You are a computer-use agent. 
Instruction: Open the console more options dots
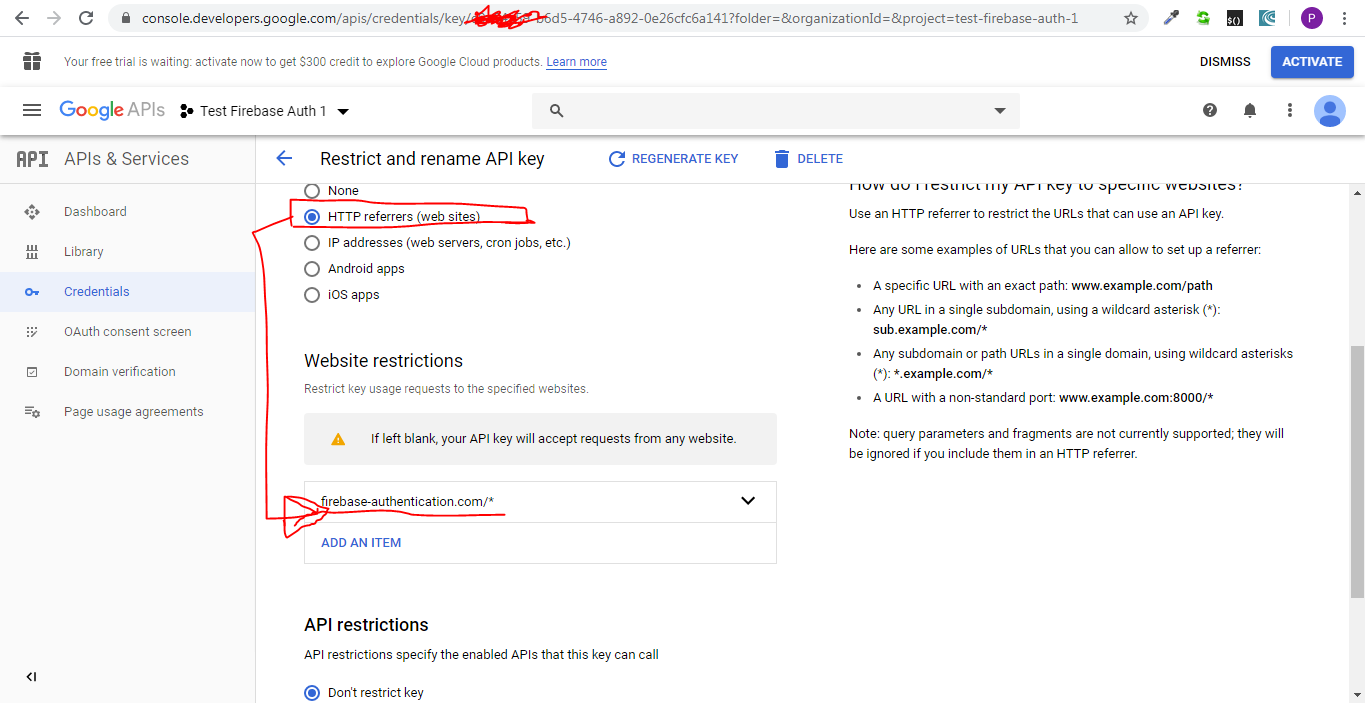tap(1290, 111)
